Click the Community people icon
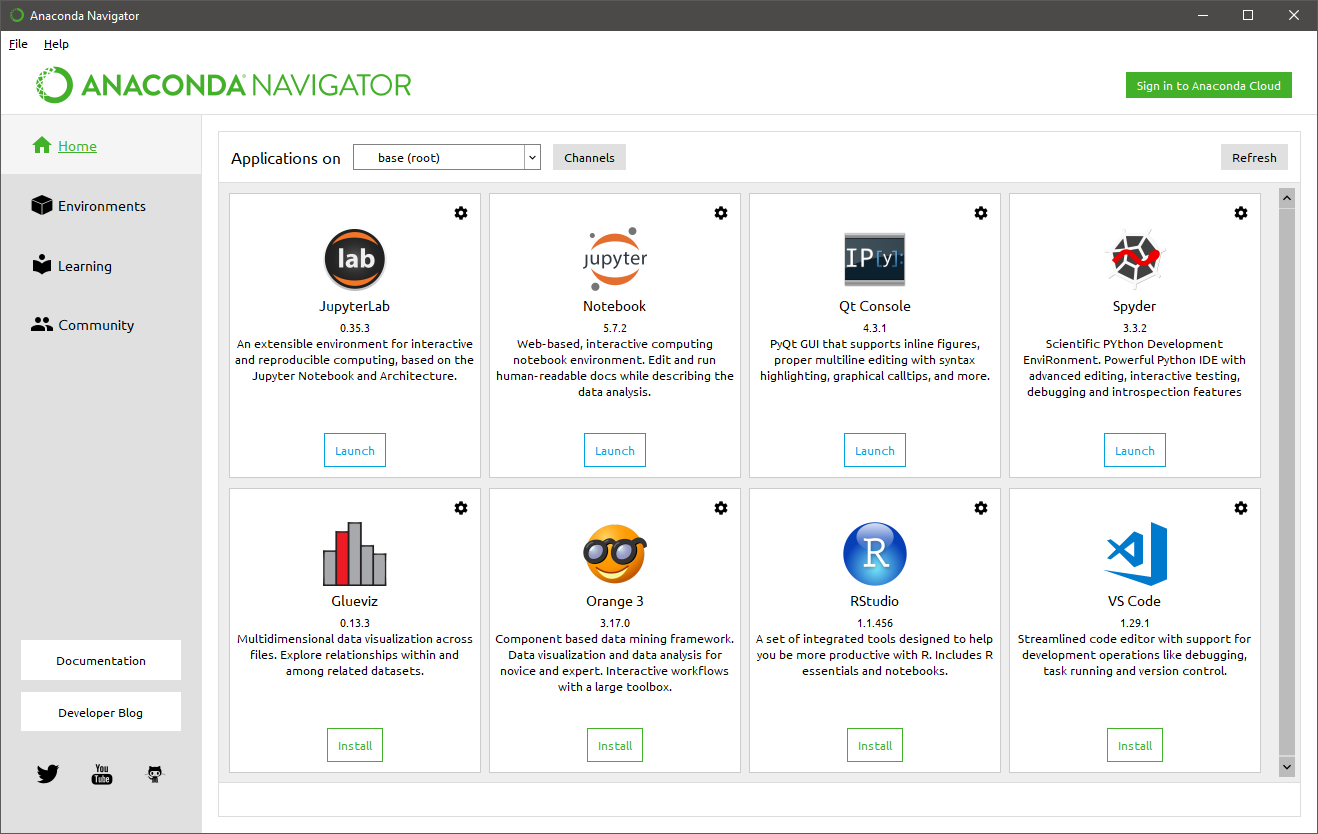1318x834 pixels. click(x=42, y=325)
